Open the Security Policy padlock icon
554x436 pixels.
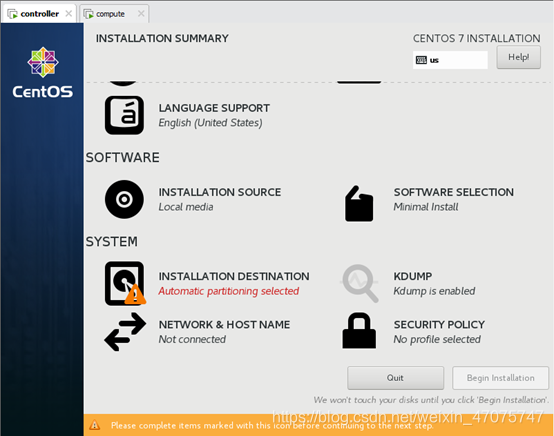click(x=359, y=331)
